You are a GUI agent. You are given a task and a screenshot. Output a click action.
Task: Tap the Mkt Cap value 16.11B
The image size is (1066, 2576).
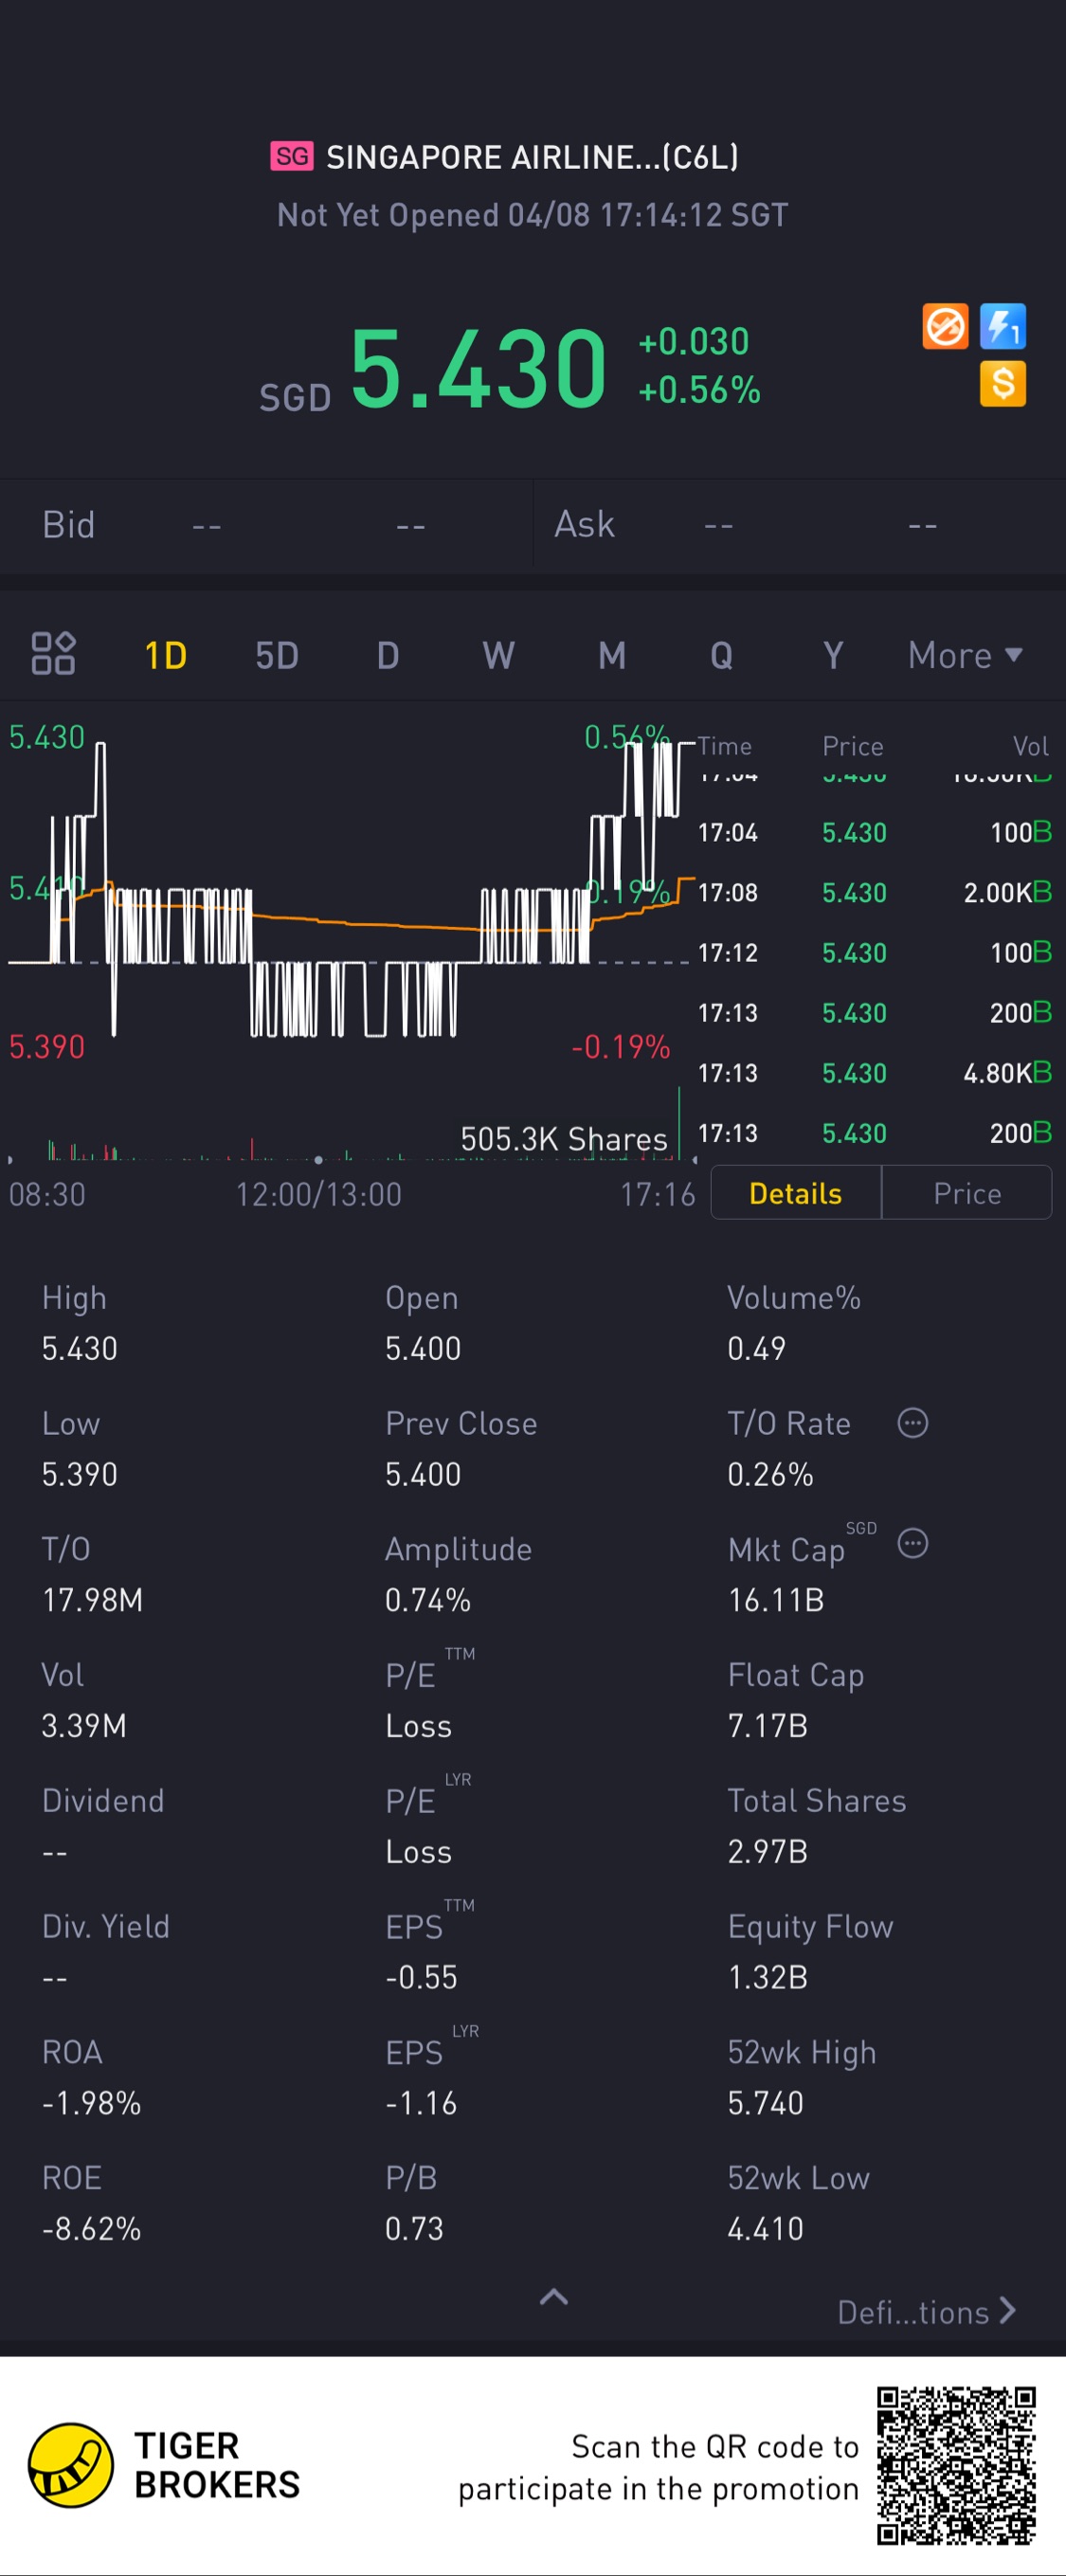775,1600
